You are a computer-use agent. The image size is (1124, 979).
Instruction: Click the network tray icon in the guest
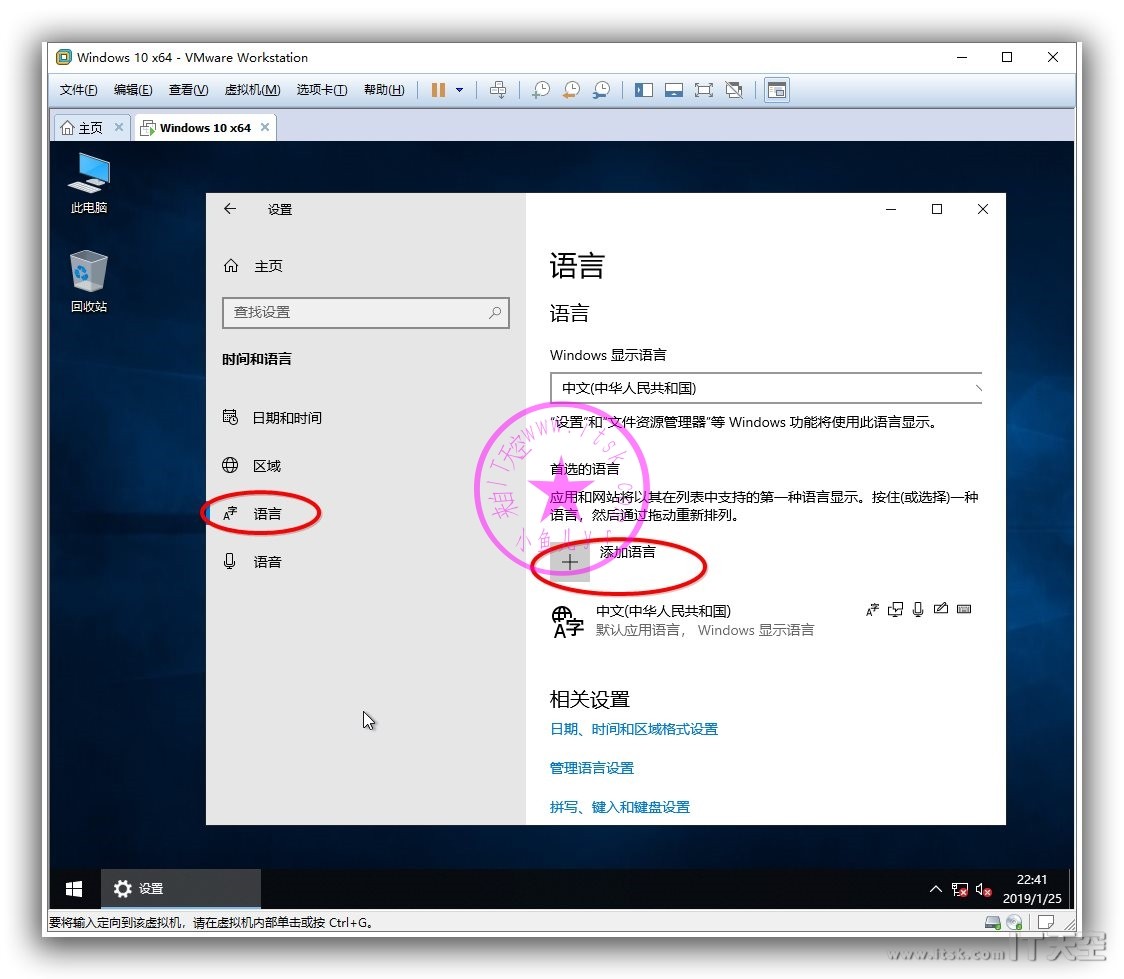click(x=960, y=890)
